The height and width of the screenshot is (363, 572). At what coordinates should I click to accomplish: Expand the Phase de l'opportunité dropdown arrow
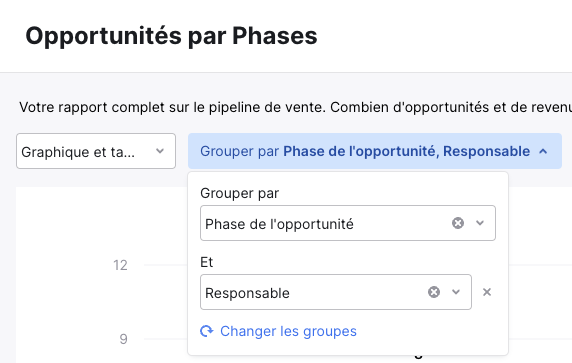(480, 223)
